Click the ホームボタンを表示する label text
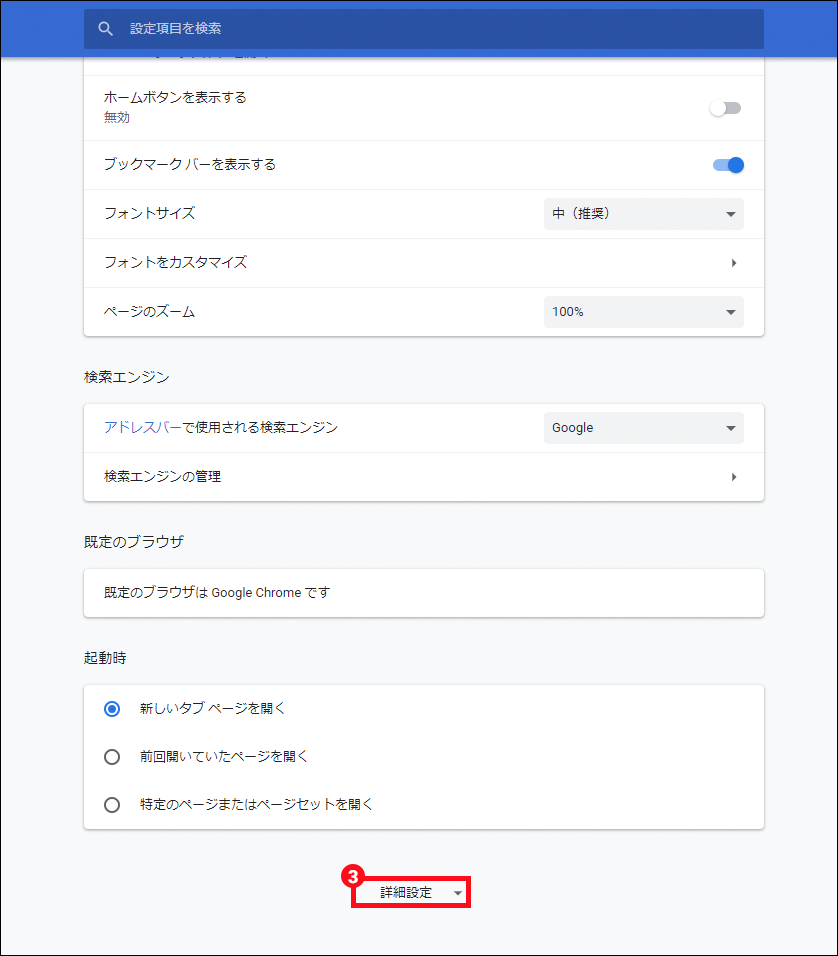Screen dimensions: 838x956 (175, 97)
